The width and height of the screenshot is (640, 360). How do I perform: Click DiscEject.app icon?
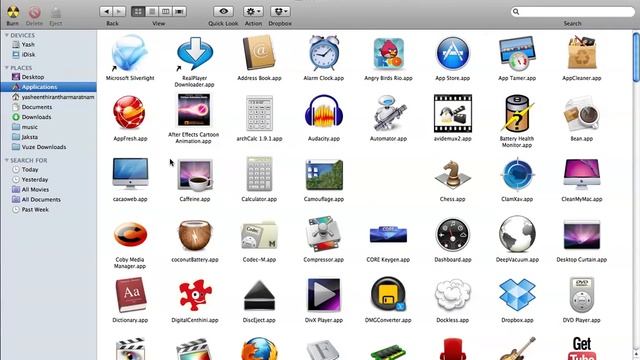point(259,296)
